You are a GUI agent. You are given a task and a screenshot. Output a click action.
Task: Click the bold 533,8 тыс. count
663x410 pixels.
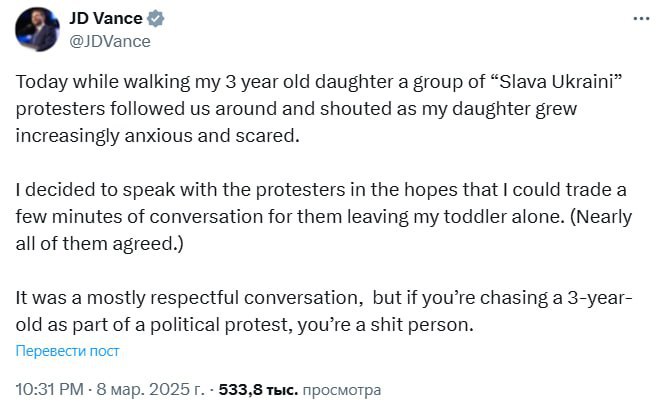pos(258,388)
